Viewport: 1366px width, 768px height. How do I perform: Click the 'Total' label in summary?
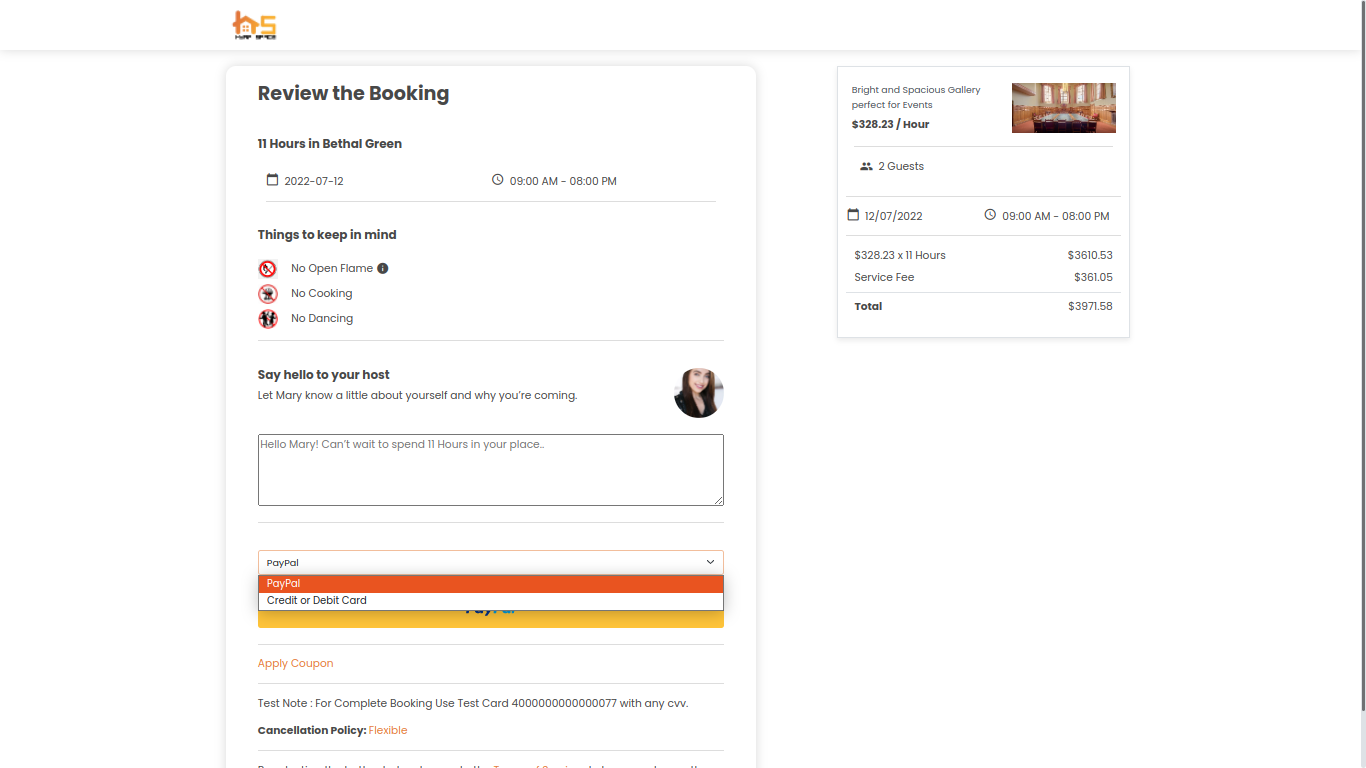point(868,306)
